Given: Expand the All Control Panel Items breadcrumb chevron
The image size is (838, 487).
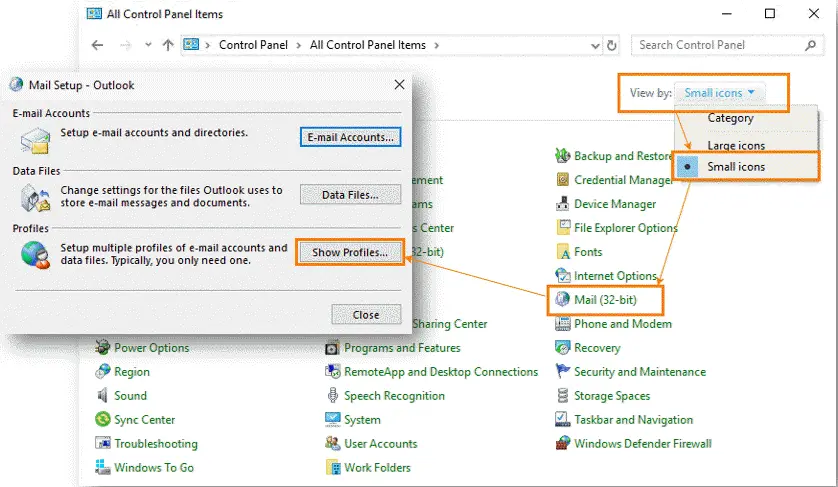Looking at the screenshot, I should (437, 45).
